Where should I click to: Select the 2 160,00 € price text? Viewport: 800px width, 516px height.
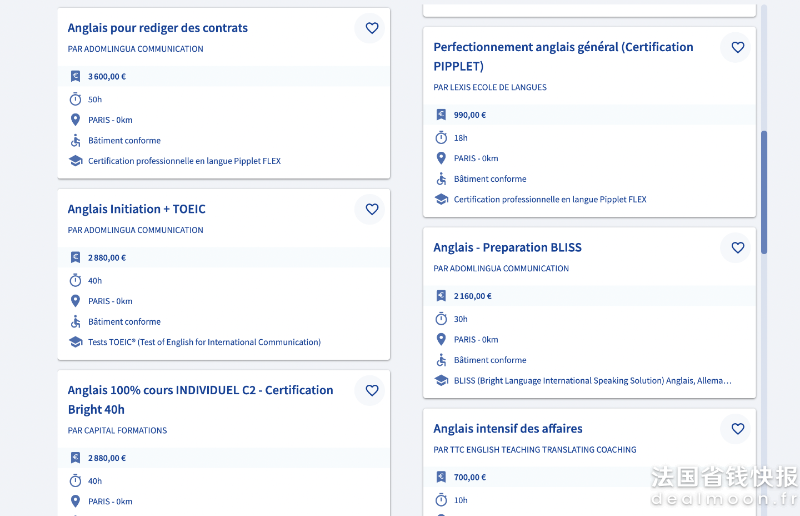(x=473, y=296)
